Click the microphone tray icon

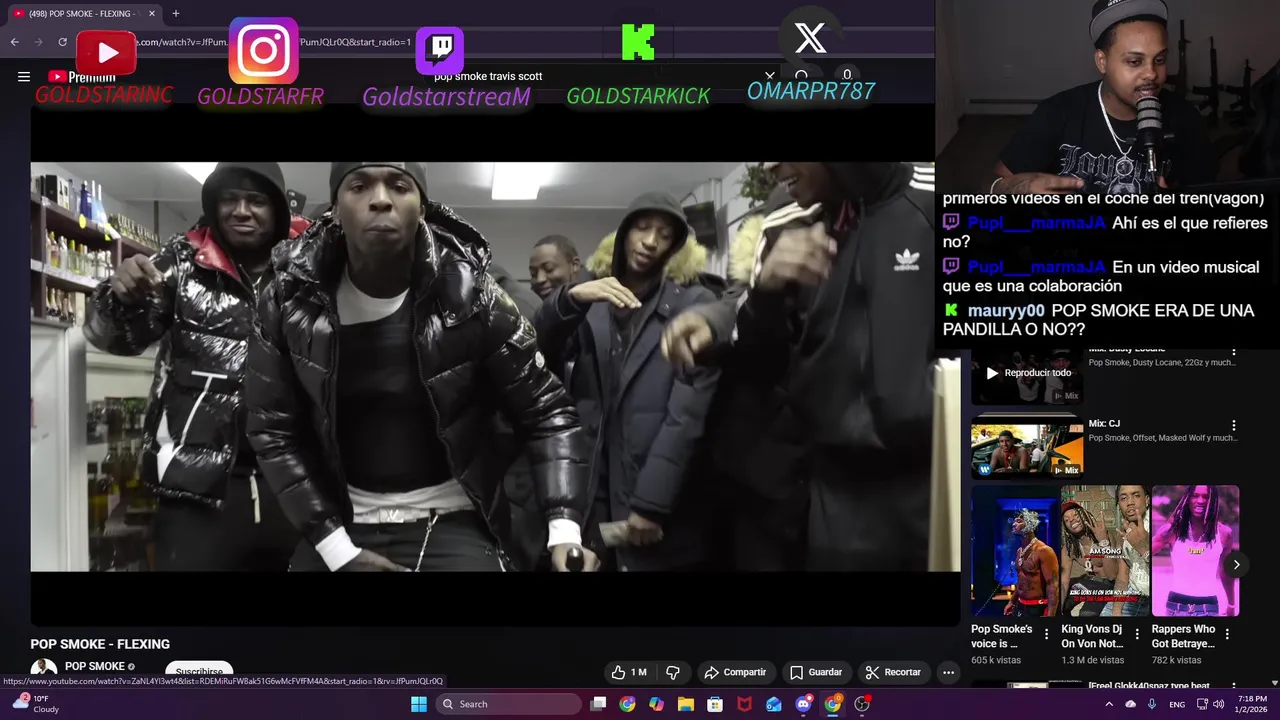1152,704
